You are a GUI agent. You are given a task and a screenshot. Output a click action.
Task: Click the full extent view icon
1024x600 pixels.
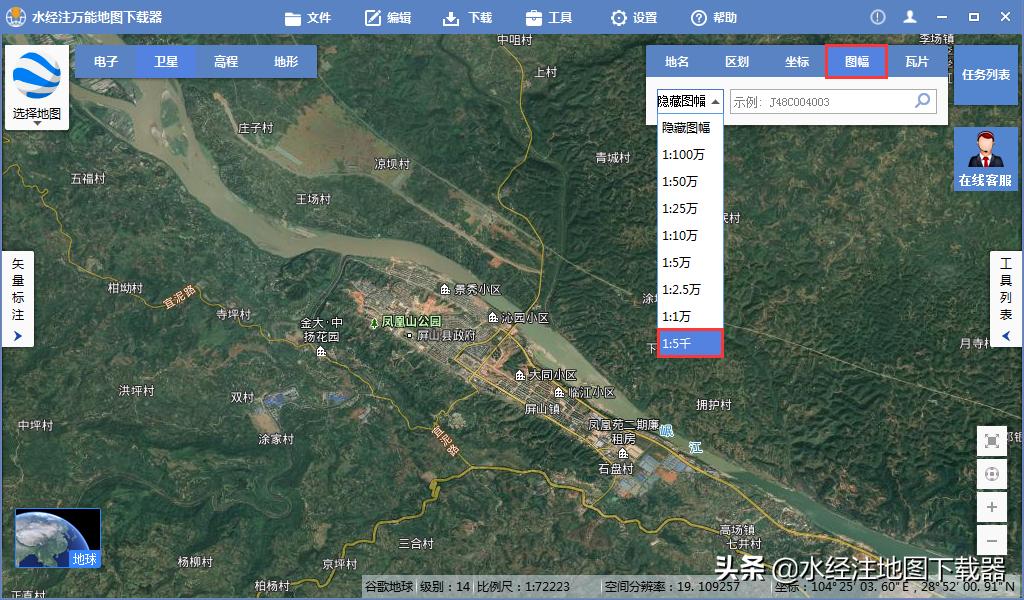click(x=990, y=441)
